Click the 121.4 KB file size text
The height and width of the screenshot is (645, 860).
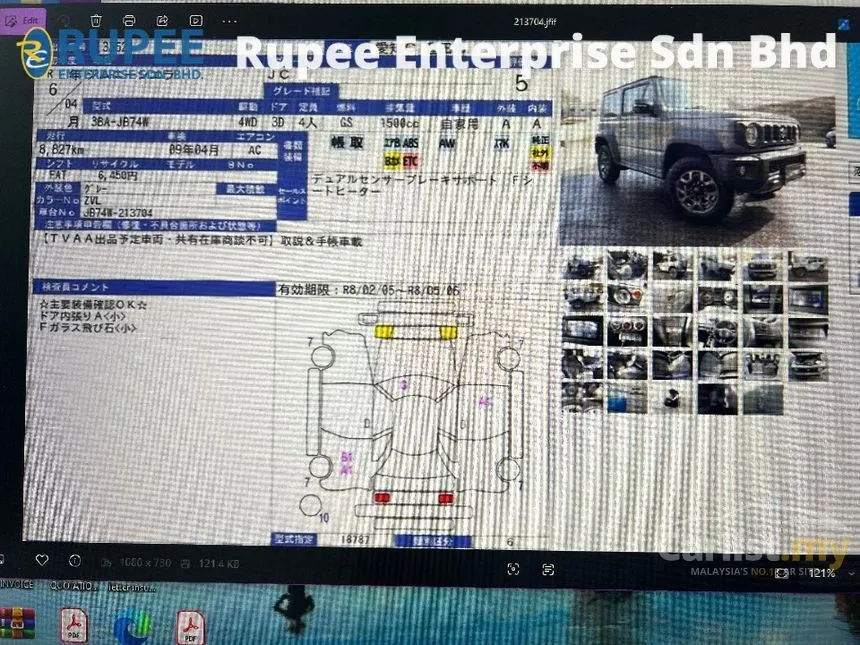(x=219, y=563)
